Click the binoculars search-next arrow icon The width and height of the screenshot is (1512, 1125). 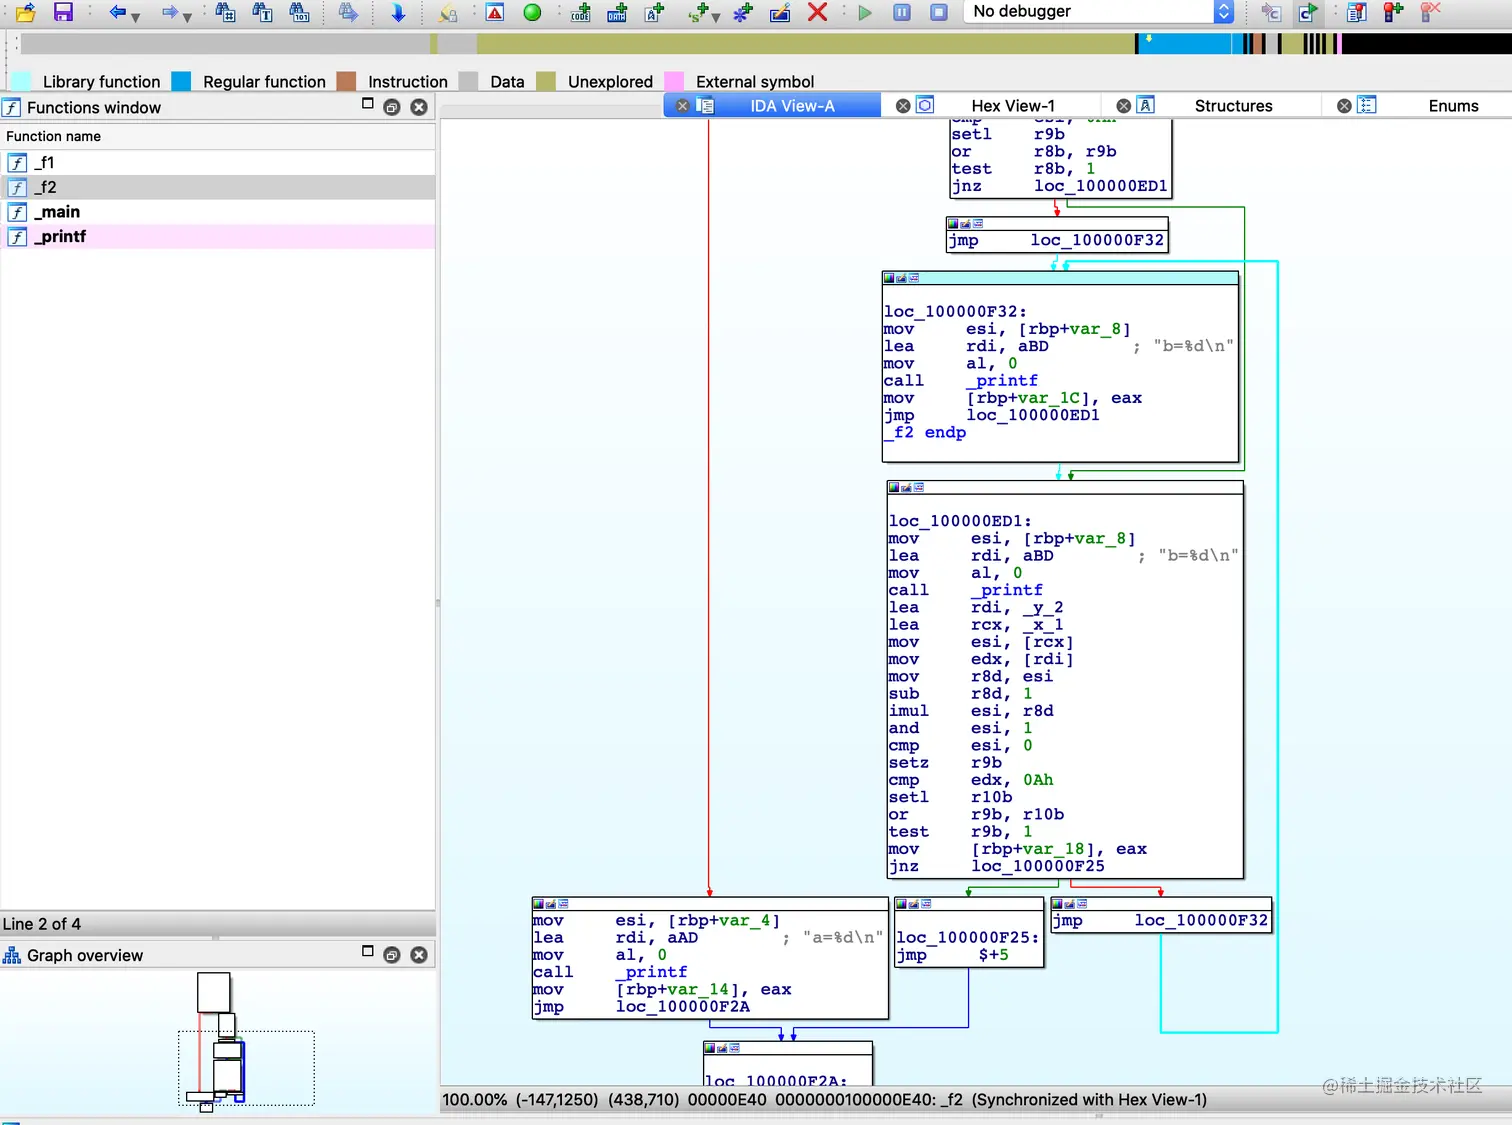pos(348,12)
